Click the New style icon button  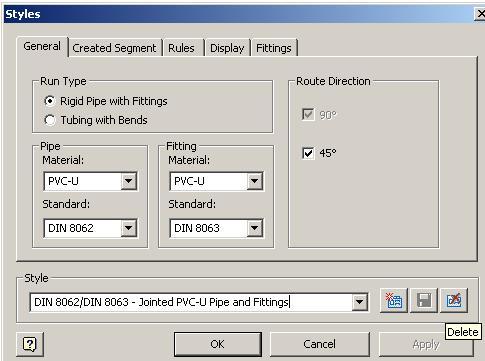coord(394,301)
